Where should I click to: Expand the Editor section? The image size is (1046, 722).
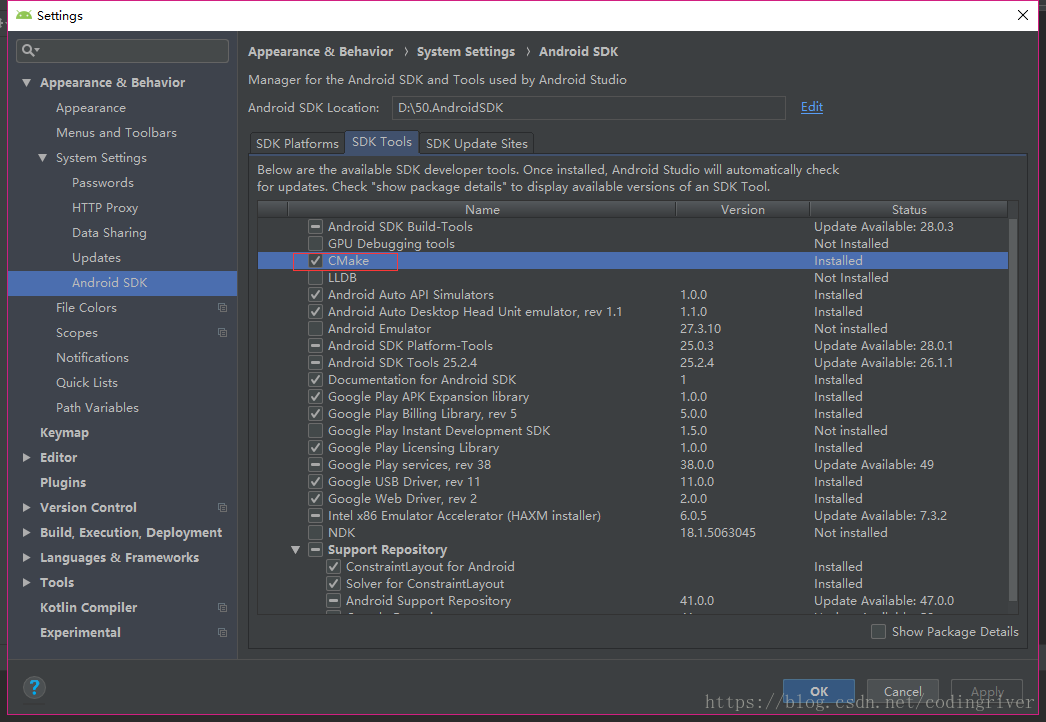27,458
